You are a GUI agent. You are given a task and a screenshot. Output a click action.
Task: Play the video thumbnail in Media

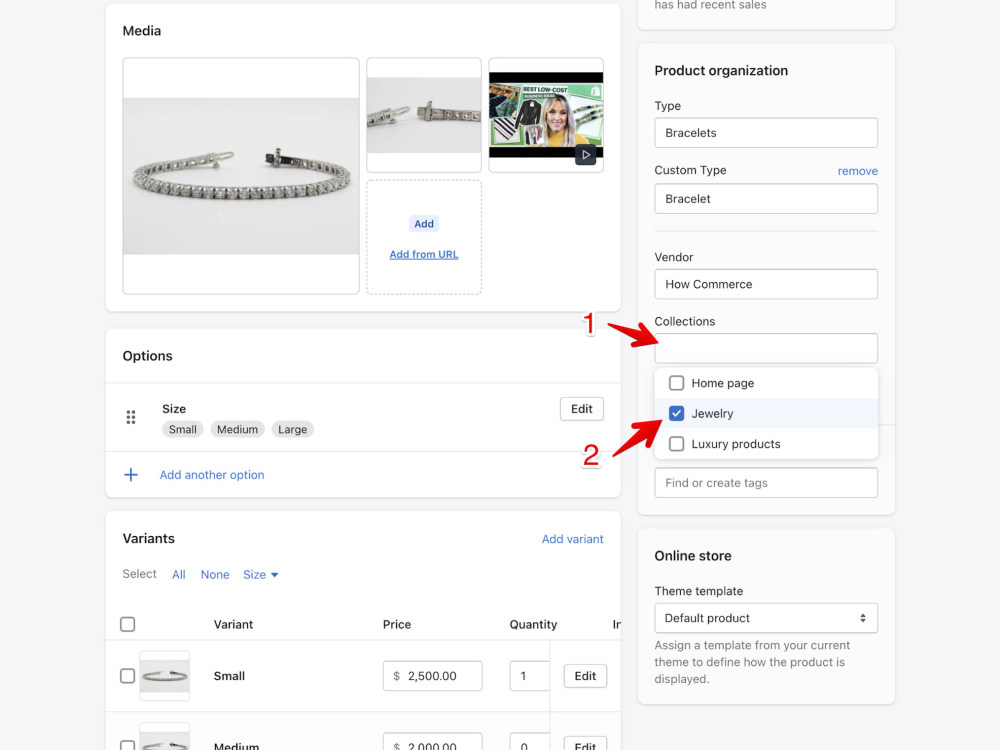point(585,154)
